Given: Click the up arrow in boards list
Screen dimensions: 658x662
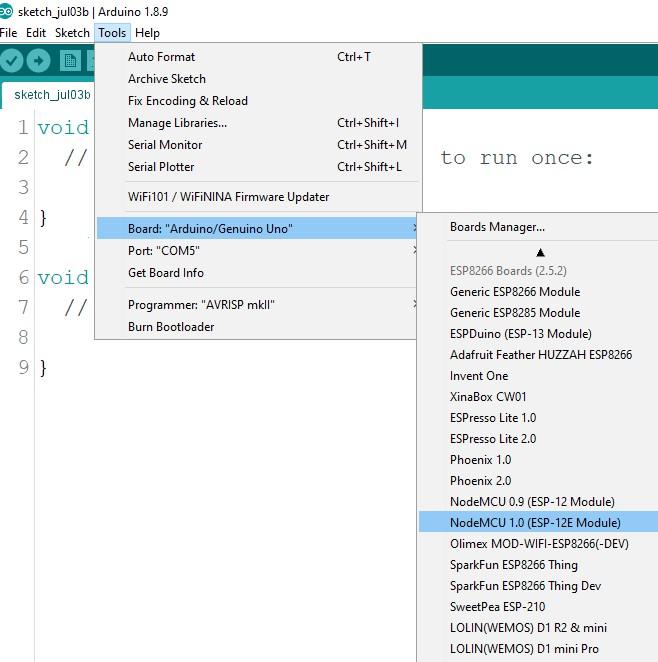Looking at the screenshot, I should pyautogui.click(x=540, y=253).
